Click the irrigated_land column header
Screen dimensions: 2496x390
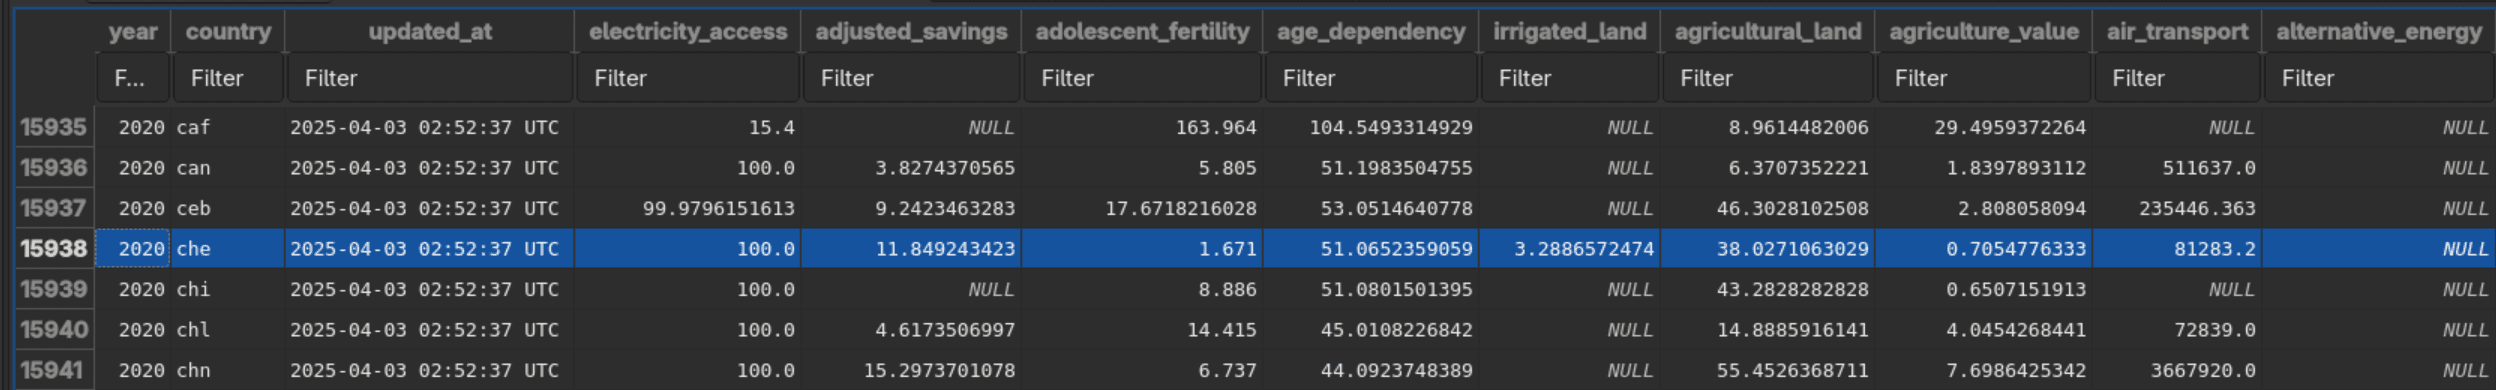(1570, 32)
